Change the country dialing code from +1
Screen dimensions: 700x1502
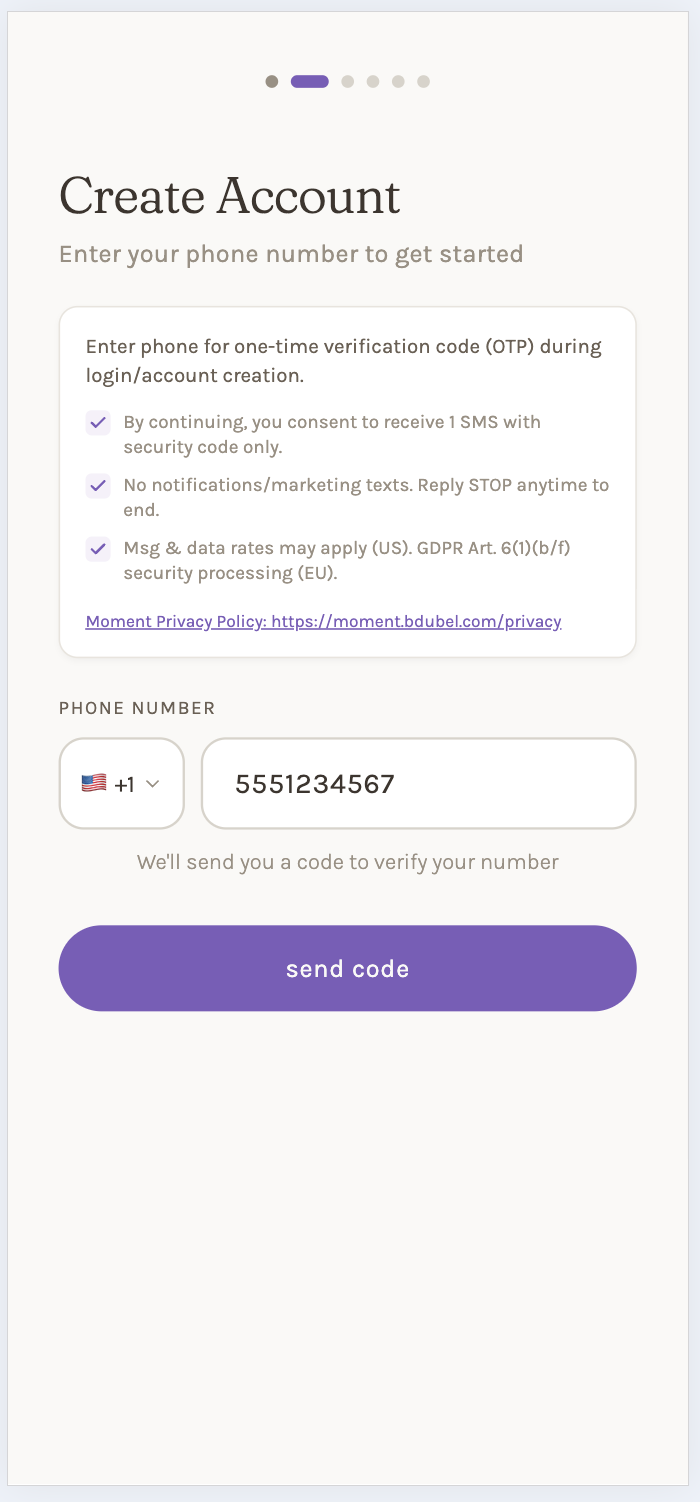(x=121, y=784)
